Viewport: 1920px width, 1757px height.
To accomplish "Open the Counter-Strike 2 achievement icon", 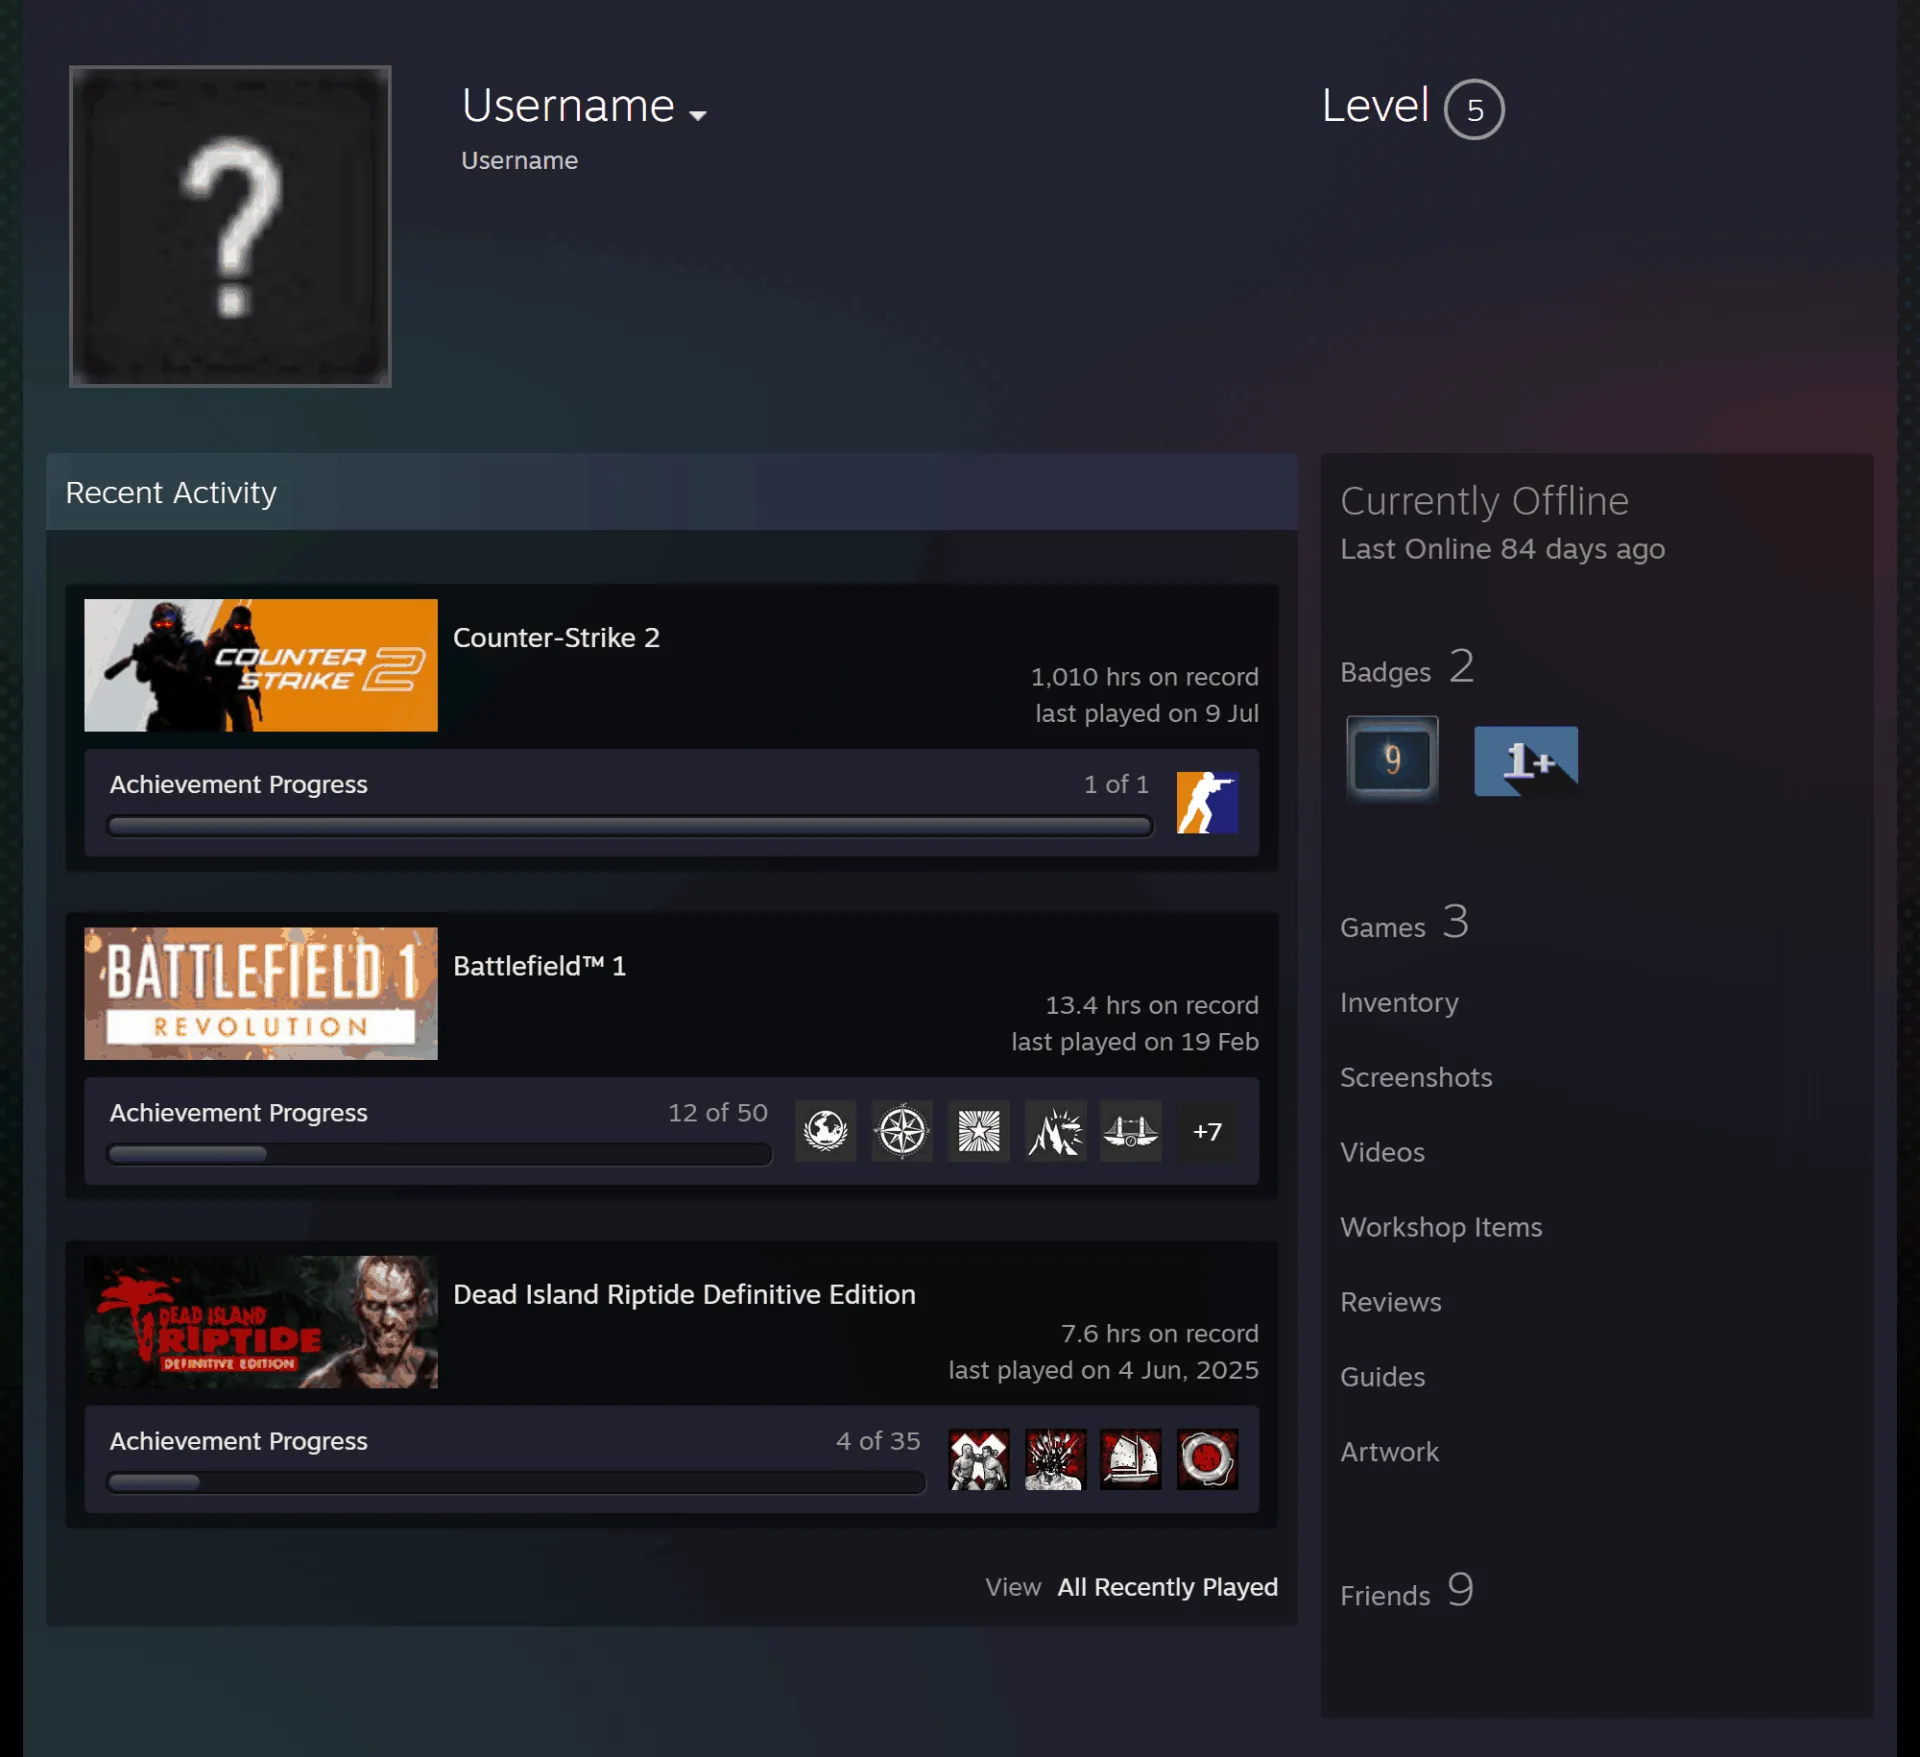I will pyautogui.click(x=1207, y=802).
